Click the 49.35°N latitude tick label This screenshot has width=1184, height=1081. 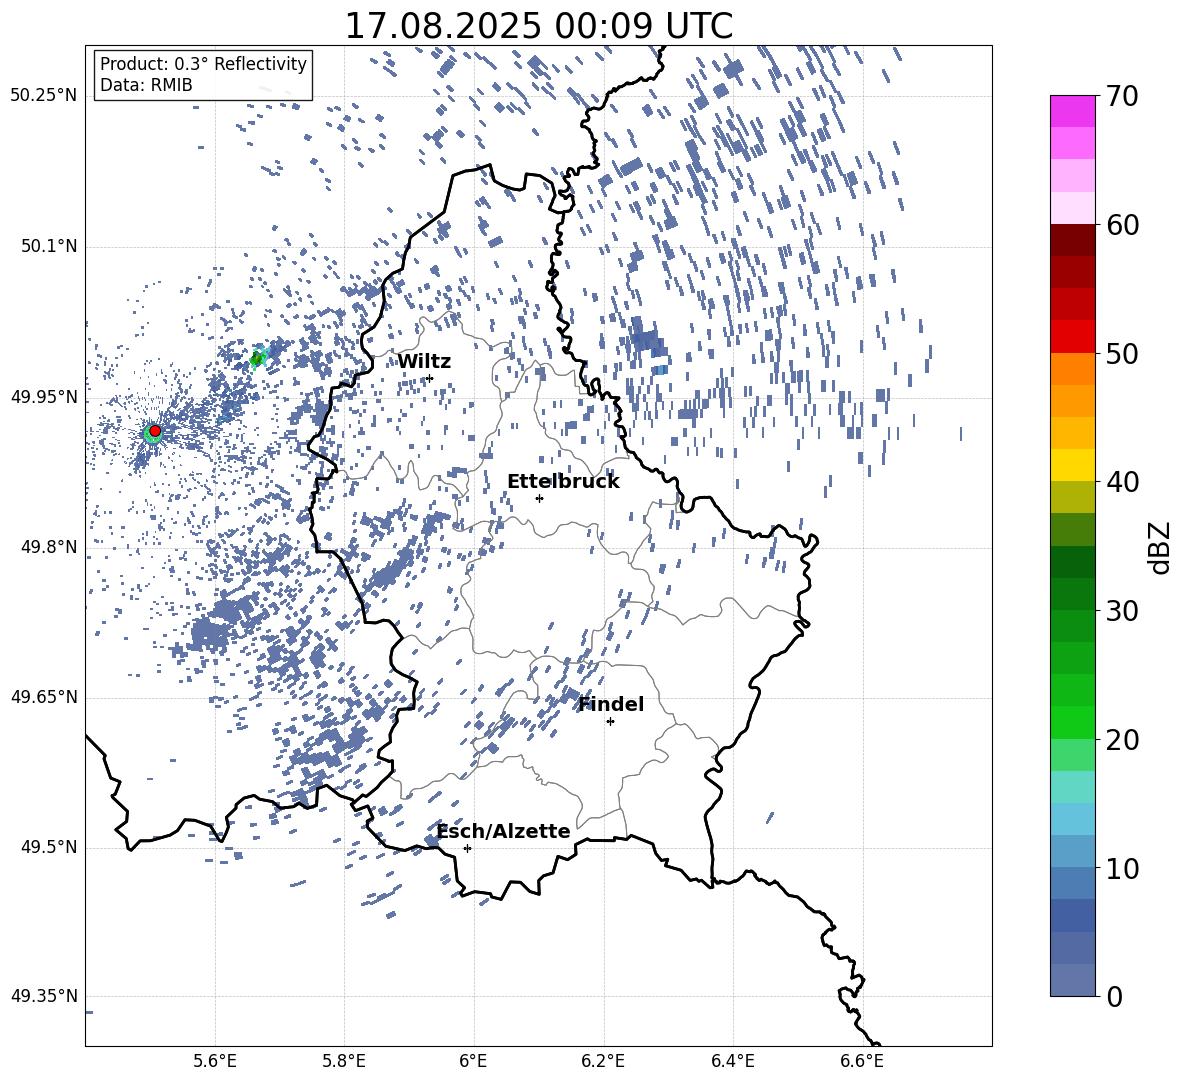click(44, 997)
